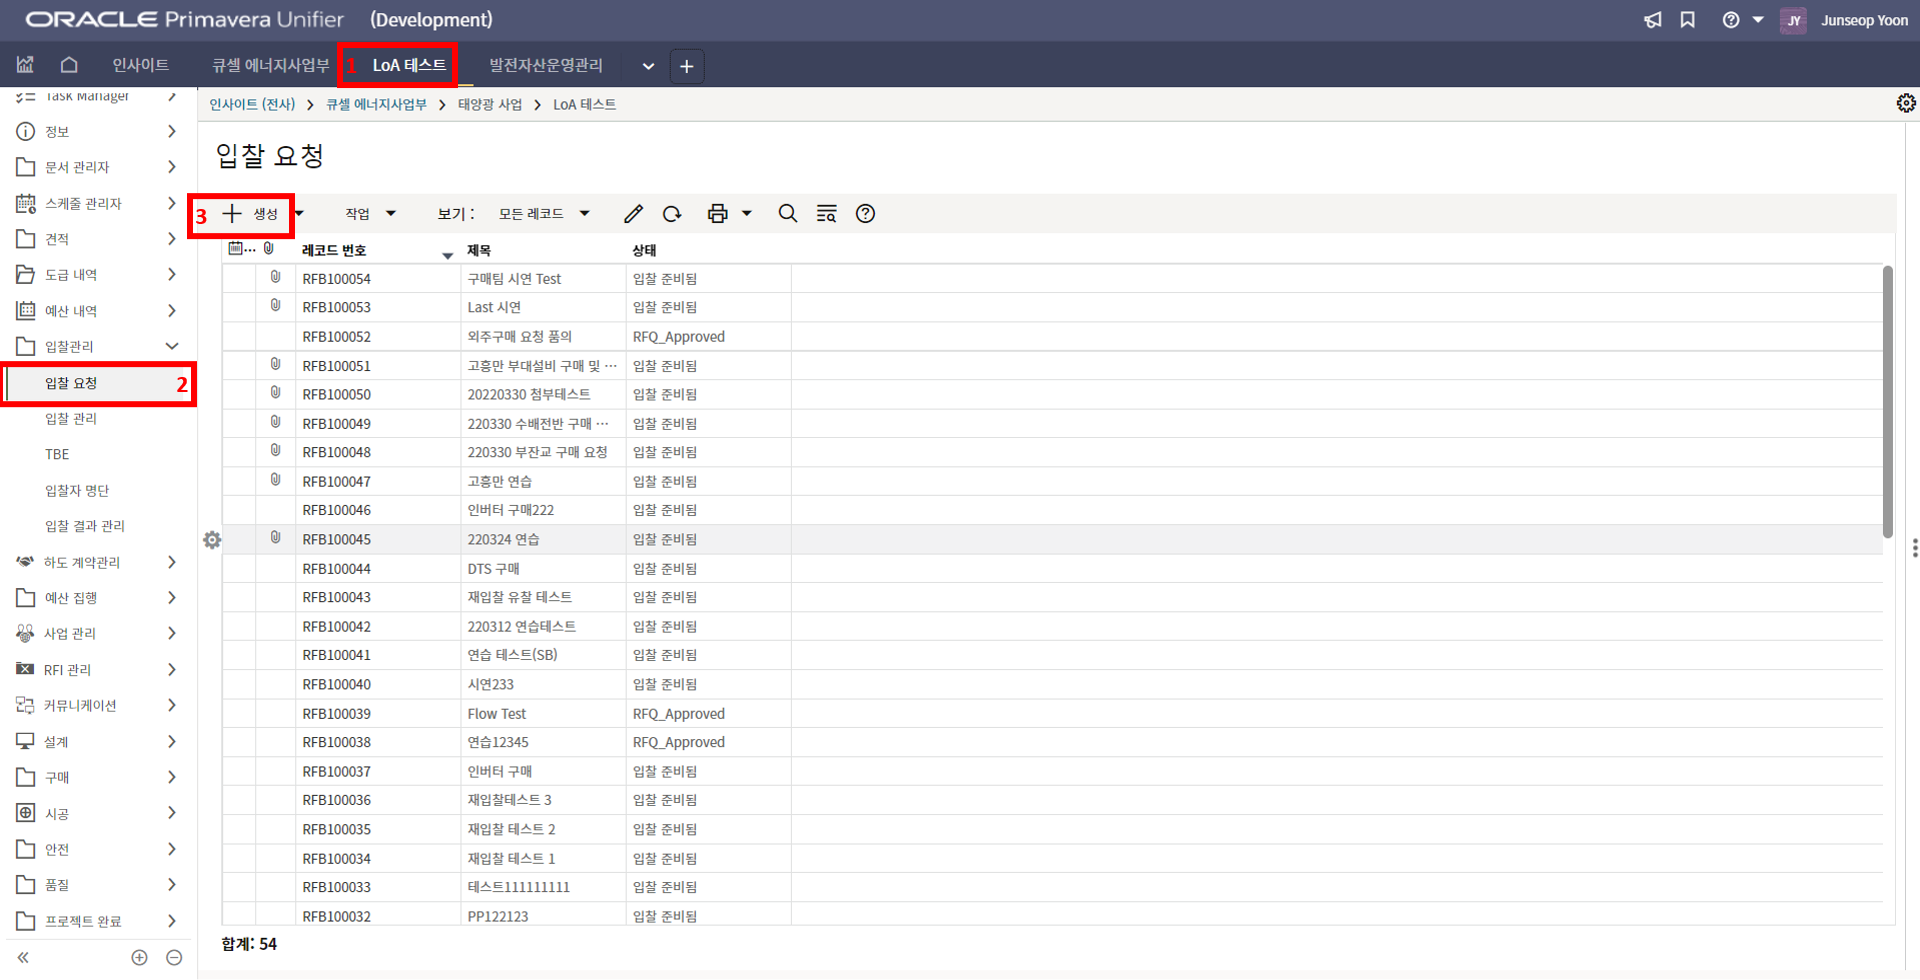
Task: Click the 생성 create button
Action: (x=250, y=214)
